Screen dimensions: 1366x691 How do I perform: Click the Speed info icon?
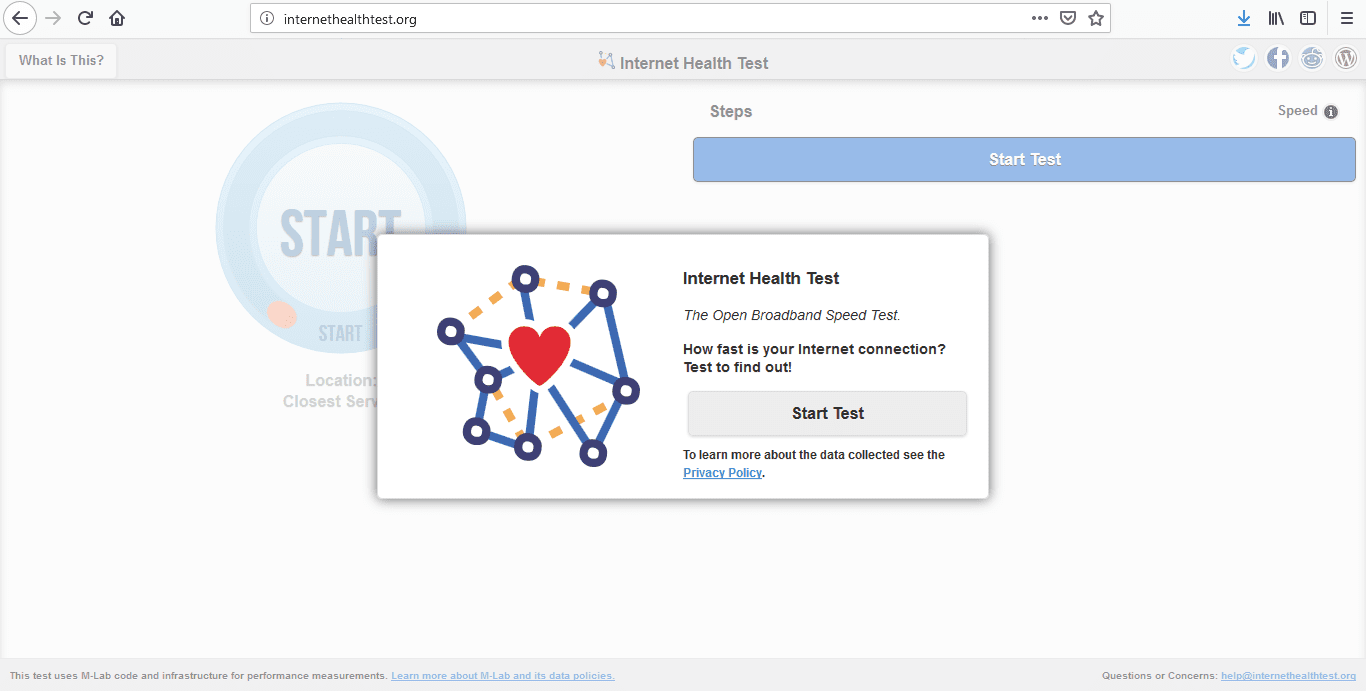coord(1331,112)
